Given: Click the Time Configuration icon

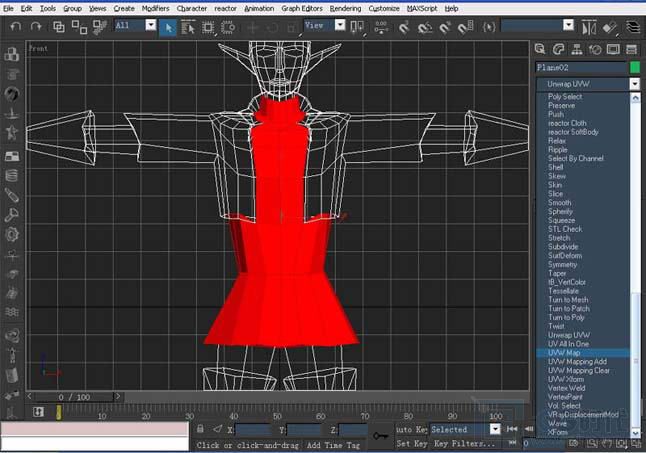Looking at the screenshot, I should 573,444.
